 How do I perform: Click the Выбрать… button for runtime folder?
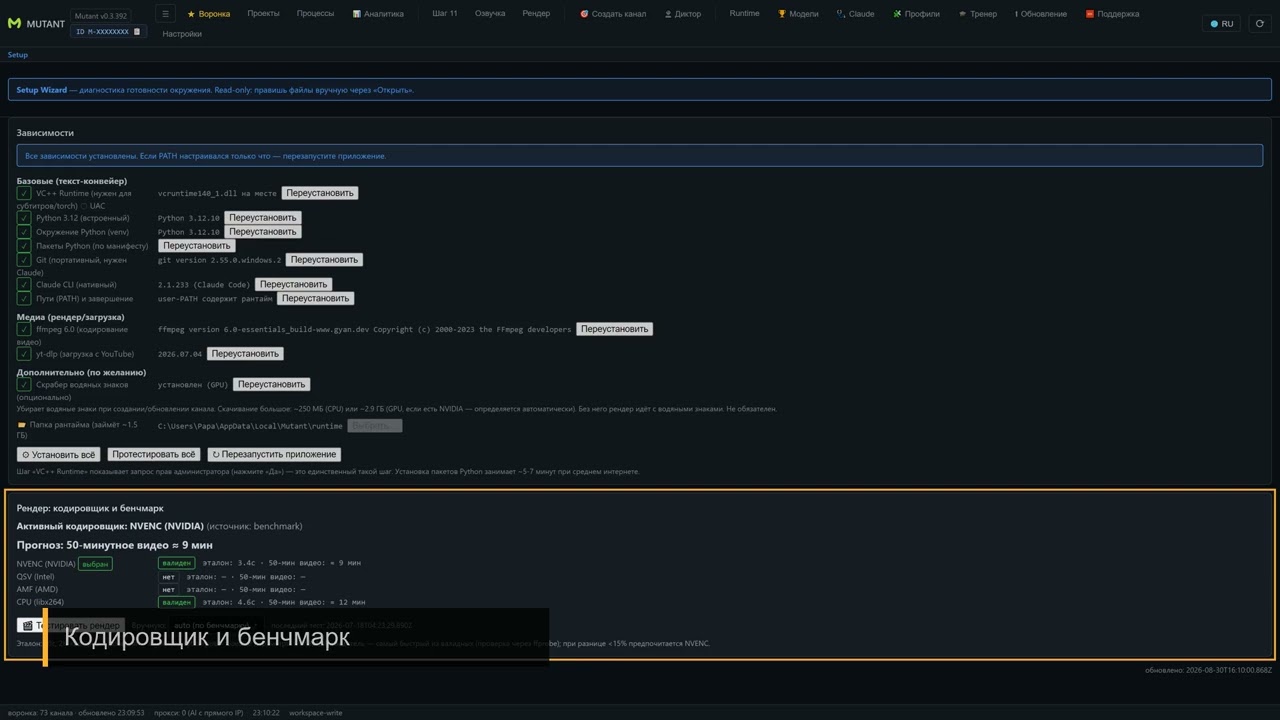click(375, 426)
